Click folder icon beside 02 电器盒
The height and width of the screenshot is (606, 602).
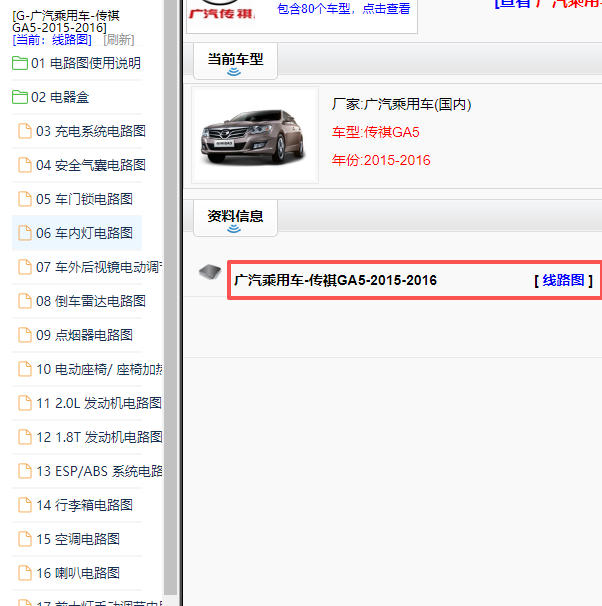(x=20, y=97)
